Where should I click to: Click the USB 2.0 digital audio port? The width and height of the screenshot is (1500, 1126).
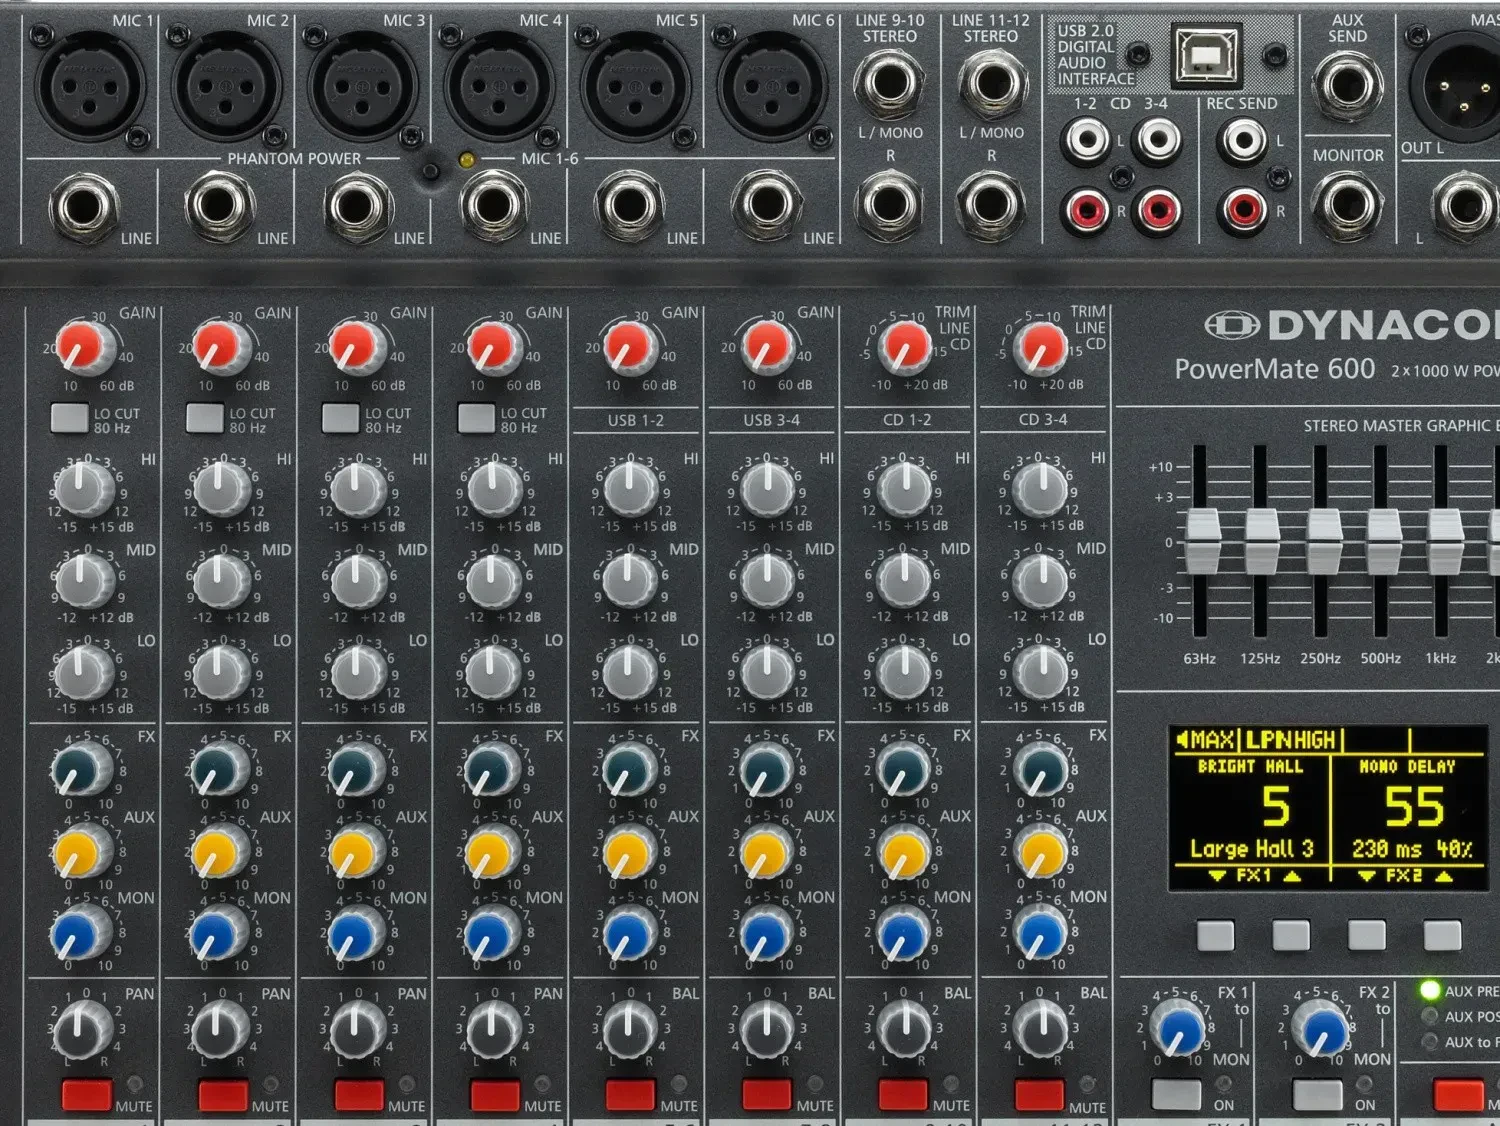[x=1207, y=55]
